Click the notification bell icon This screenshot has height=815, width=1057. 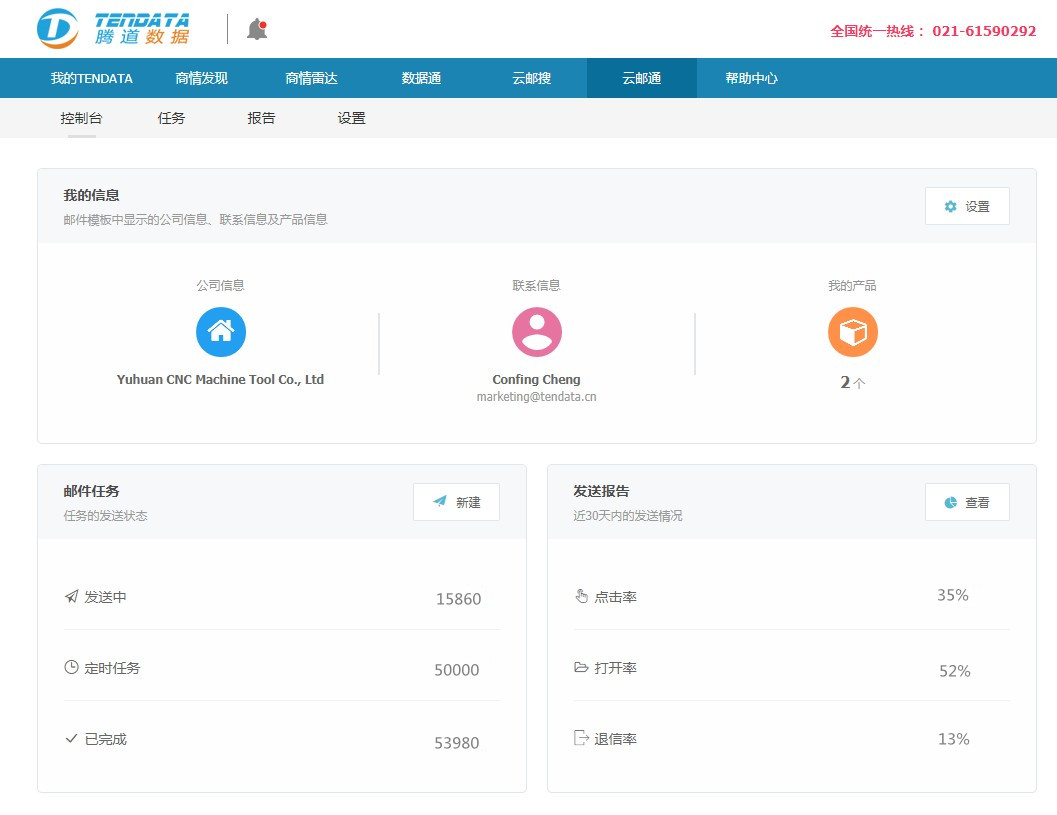point(257,29)
